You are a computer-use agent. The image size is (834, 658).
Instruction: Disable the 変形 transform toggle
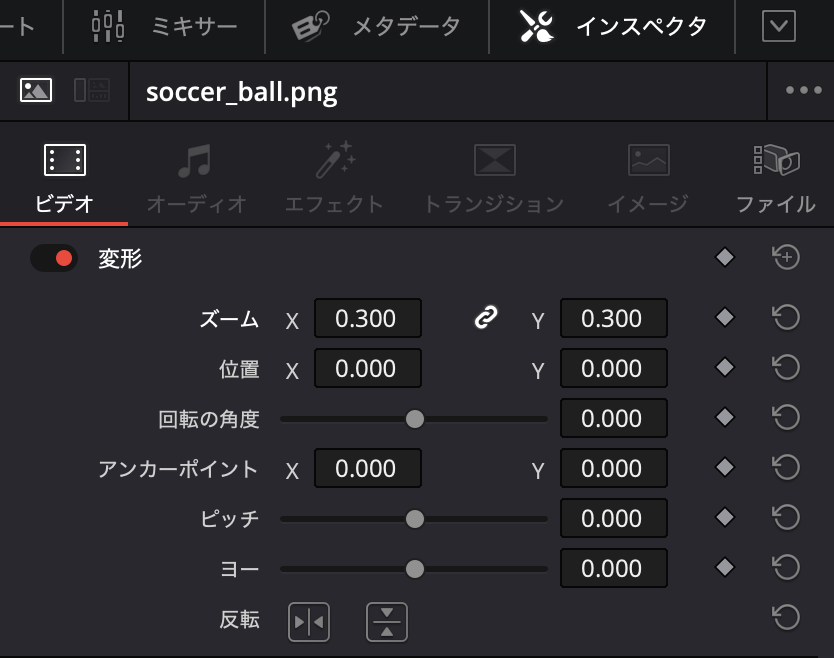(x=55, y=257)
